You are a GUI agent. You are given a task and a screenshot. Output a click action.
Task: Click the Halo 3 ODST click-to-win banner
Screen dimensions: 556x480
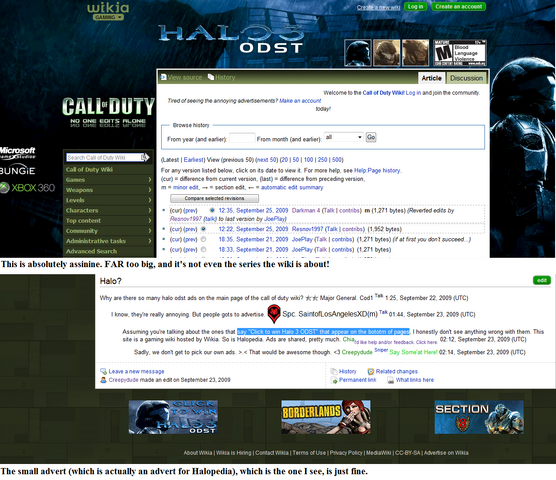[173, 417]
